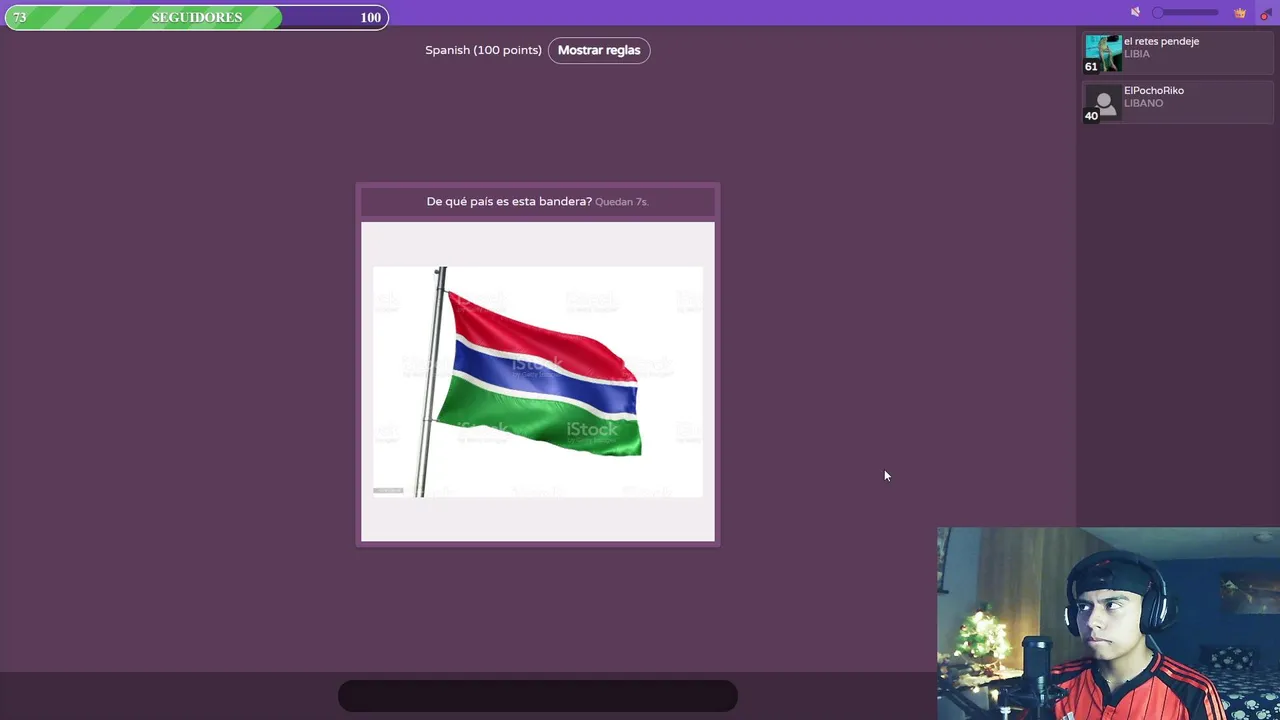Viewport: 1280px width, 720px height.
Task: Click the answer input field at the bottom
Action: [538, 696]
